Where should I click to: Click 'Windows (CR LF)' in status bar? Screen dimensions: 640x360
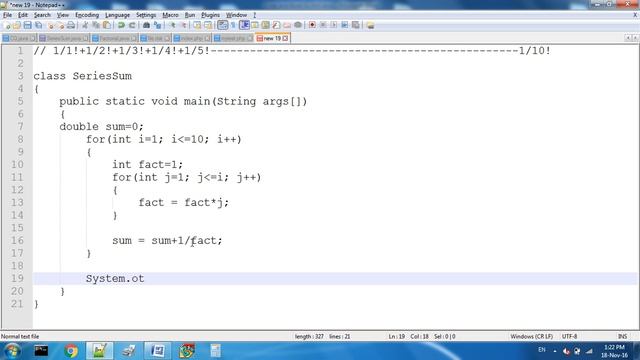531,337
